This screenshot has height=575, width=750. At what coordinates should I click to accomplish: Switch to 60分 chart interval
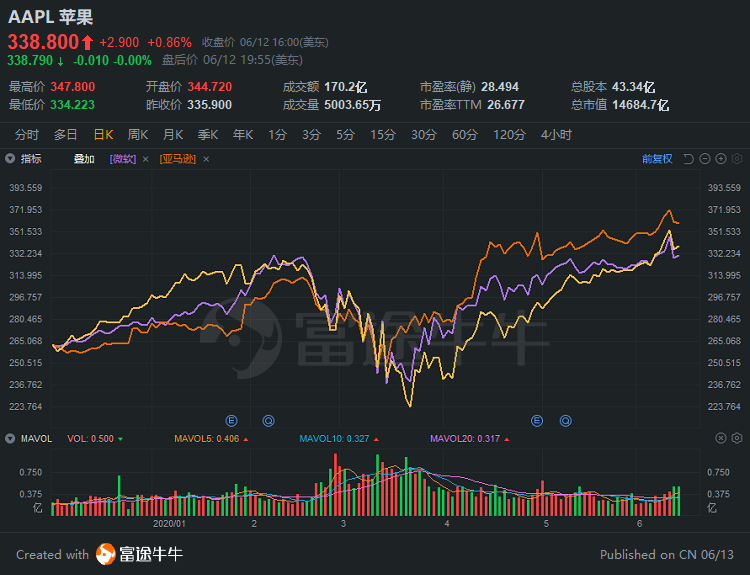[x=465, y=135]
